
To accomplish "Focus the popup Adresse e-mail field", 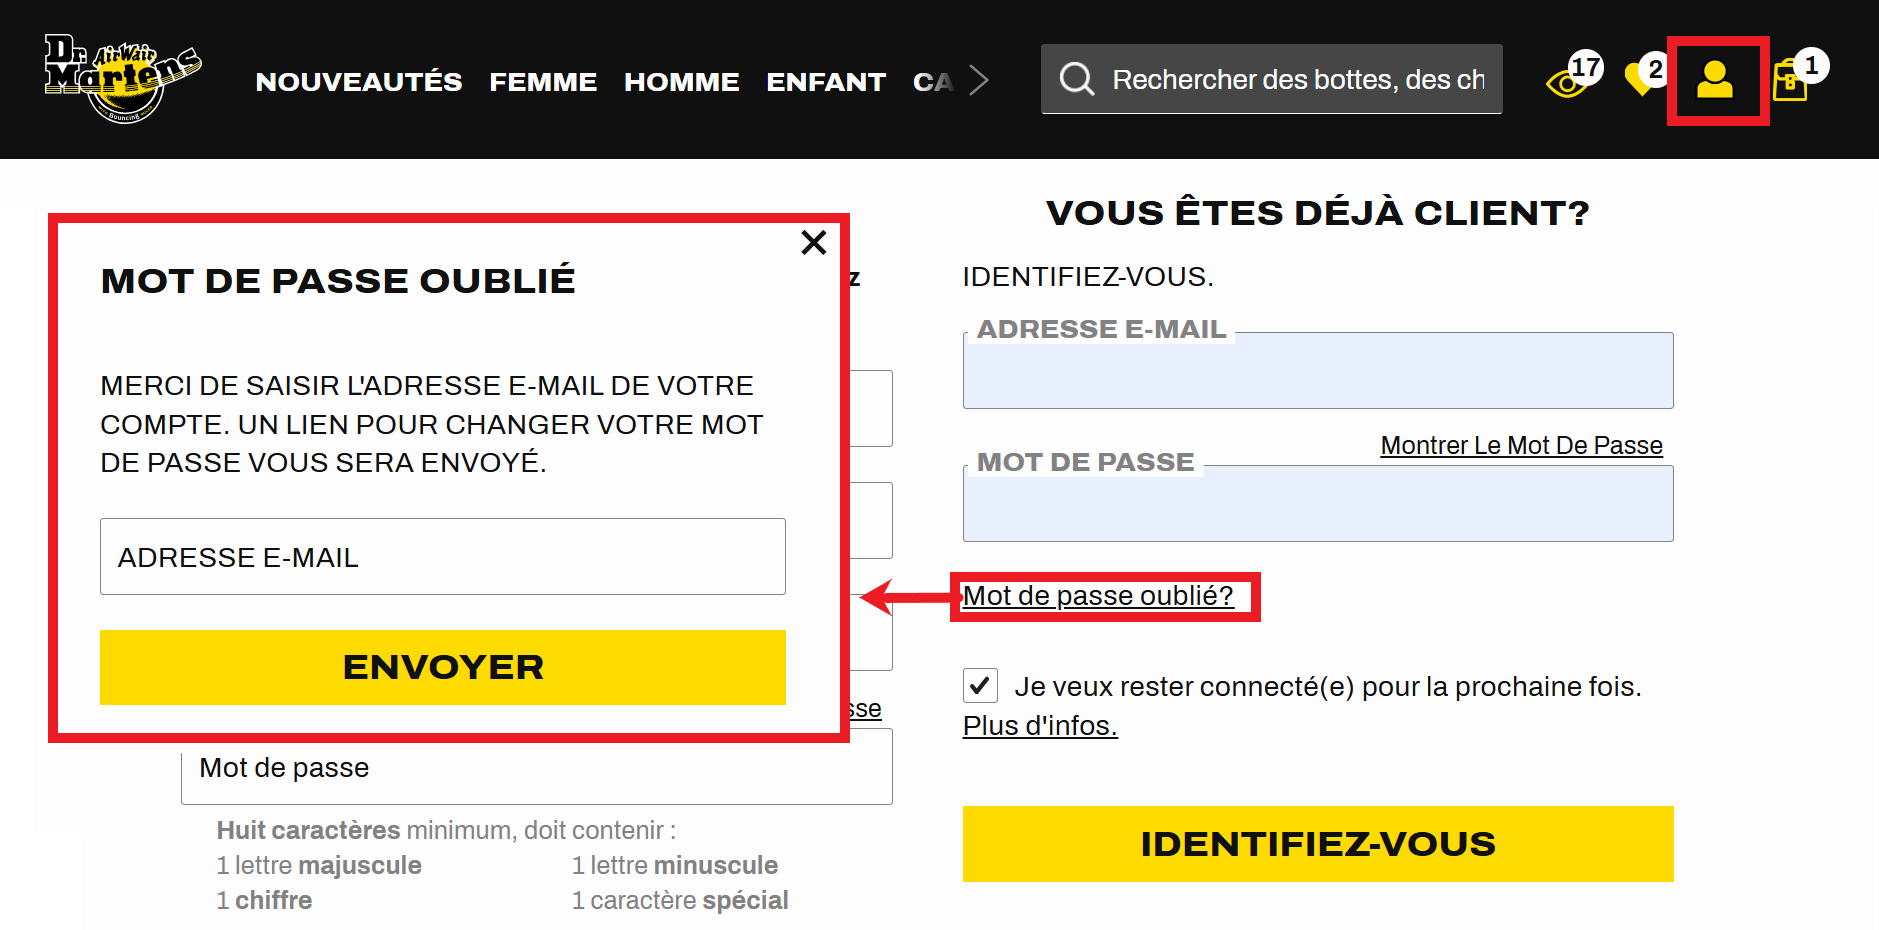I will pyautogui.click(x=442, y=556).
